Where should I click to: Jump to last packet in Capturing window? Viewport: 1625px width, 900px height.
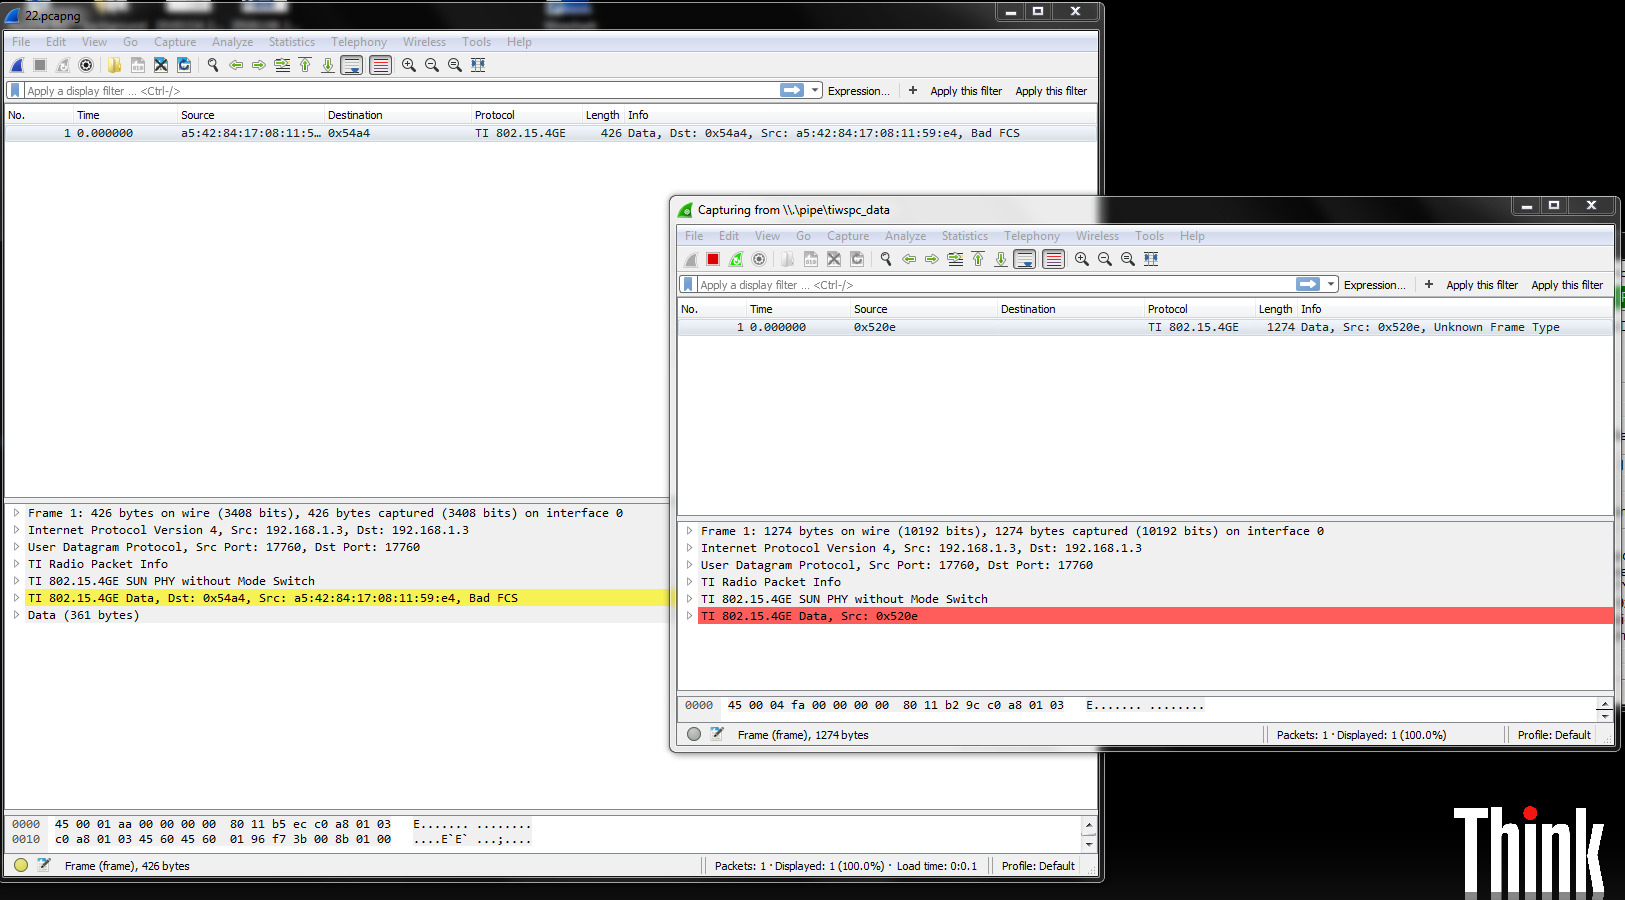click(x=1001, y=259)
